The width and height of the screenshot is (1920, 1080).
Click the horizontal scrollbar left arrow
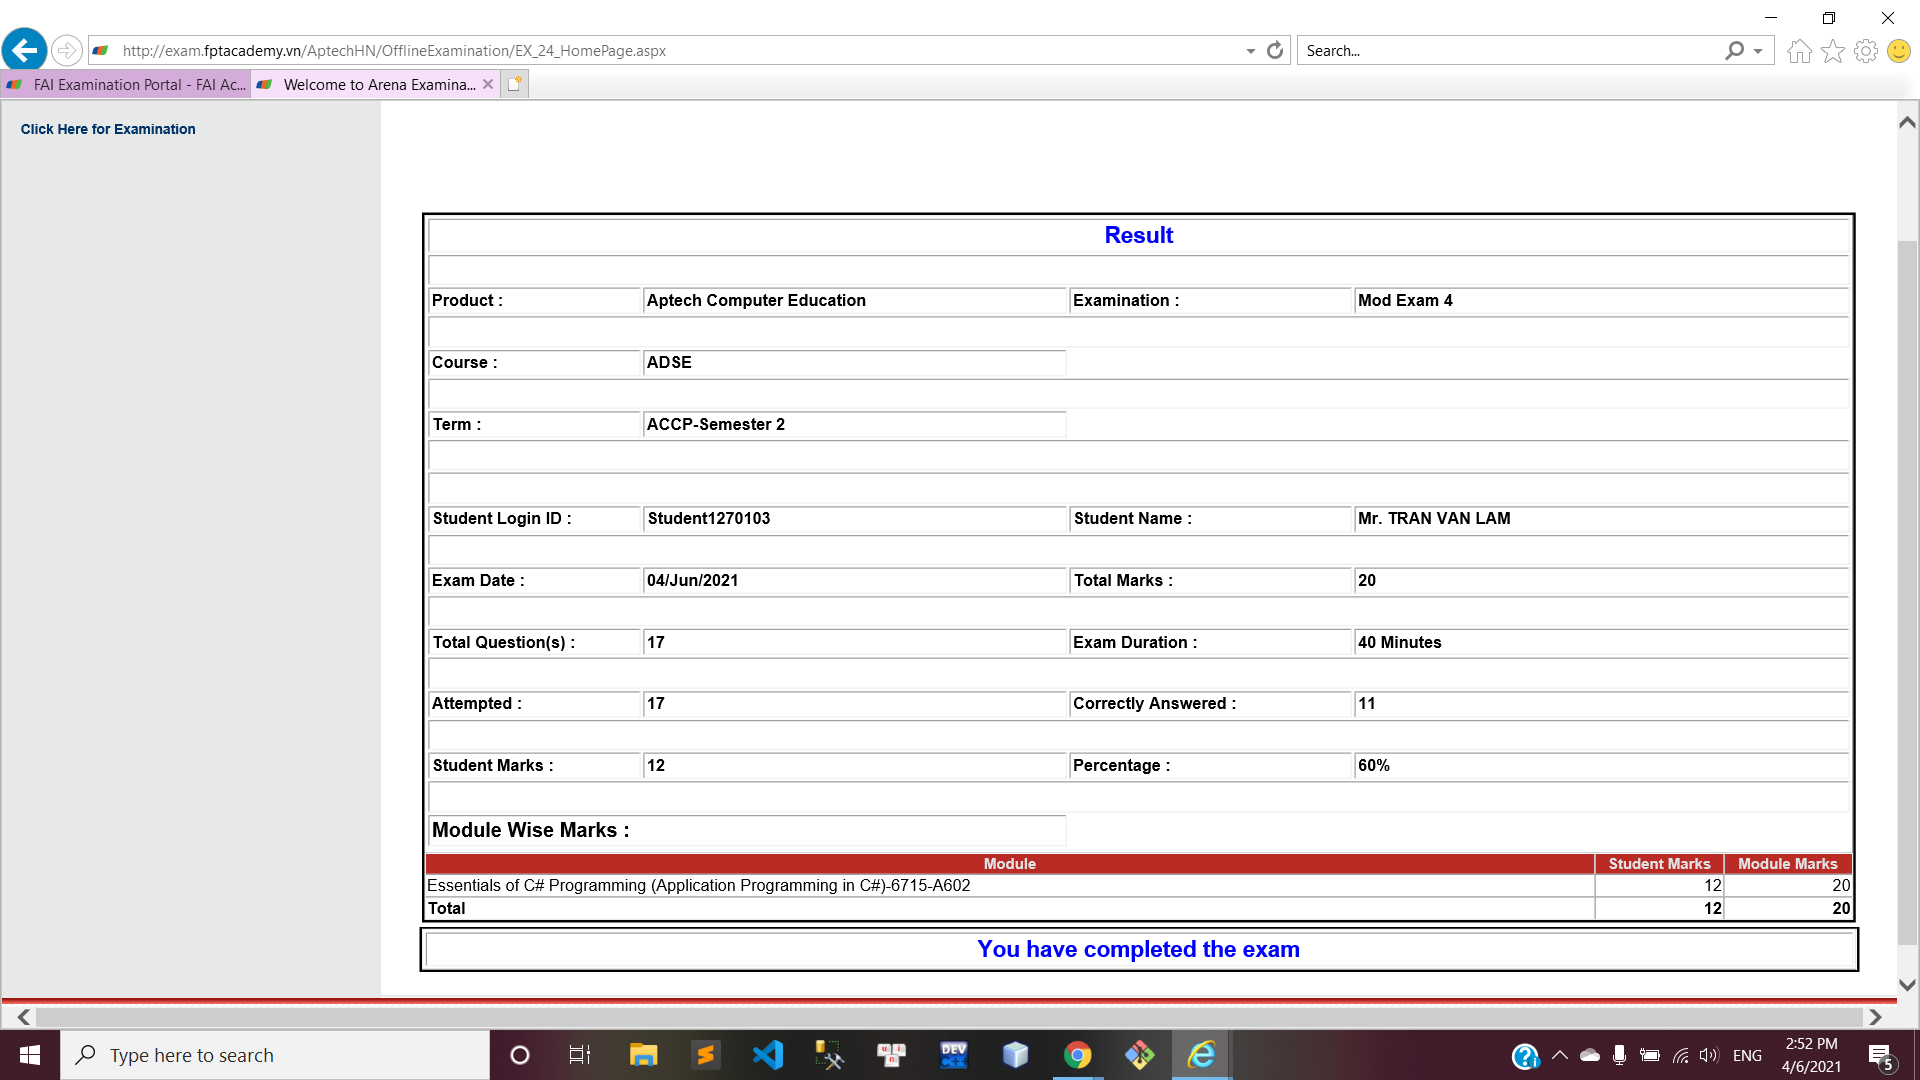(24, 1017)
